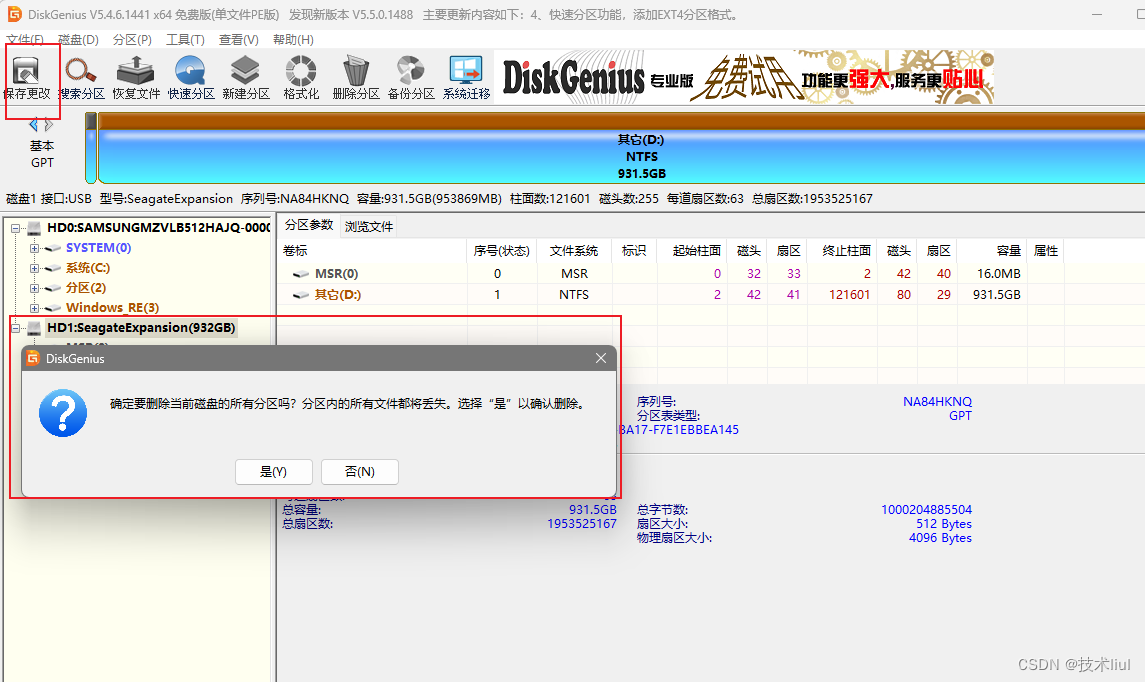1145x682 pixels.
Task: Select HD0:SAMSUNGMZVLB512HAJQ disk in tree
Action: click(158, 228)
